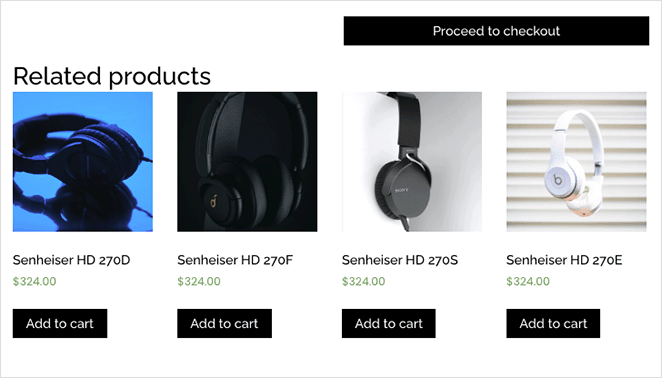Add Senheiser HD 270D to cart

[x=60, y=324]
